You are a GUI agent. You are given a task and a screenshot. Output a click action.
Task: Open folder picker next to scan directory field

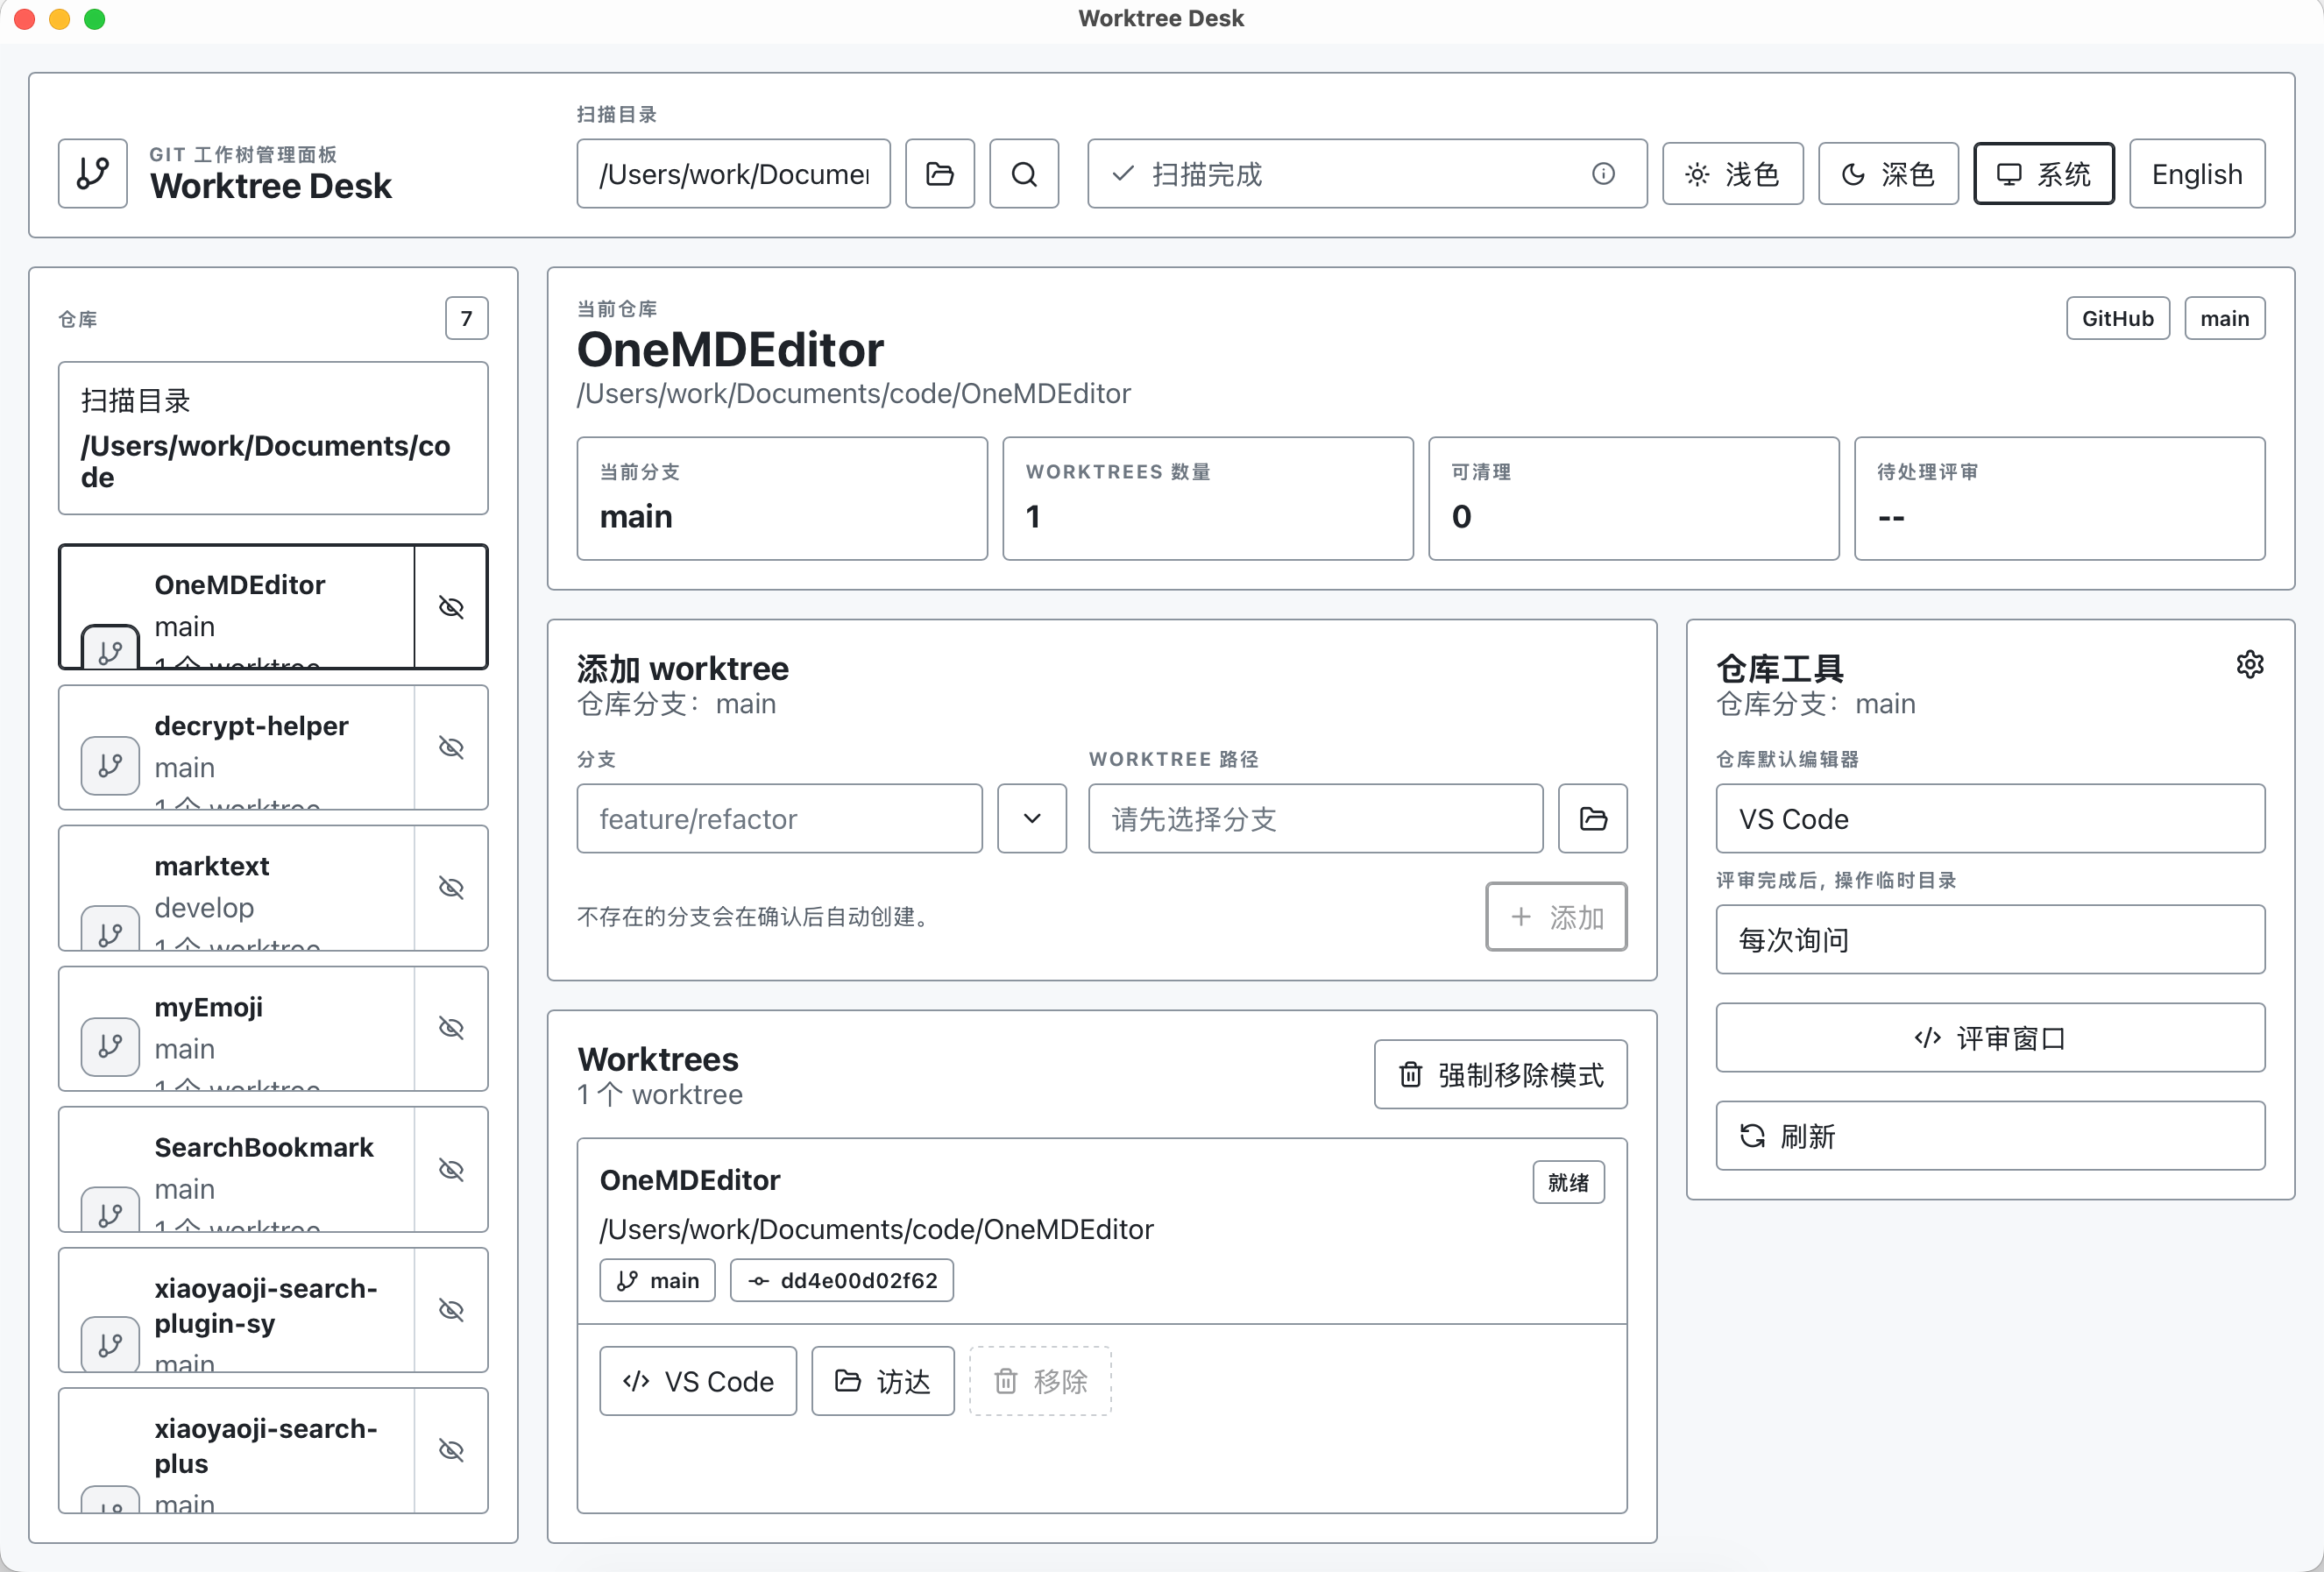pos(940,174)
